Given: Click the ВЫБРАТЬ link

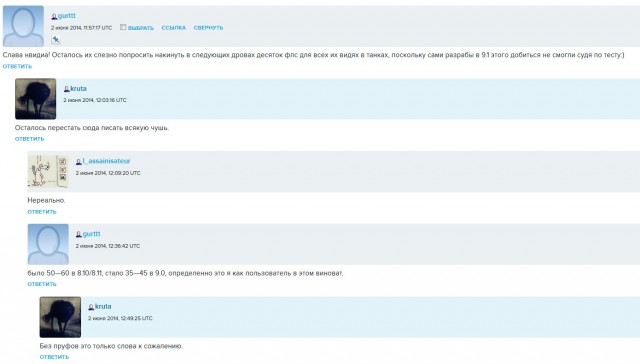Looking at the screenshot, I should click(141, 28).
